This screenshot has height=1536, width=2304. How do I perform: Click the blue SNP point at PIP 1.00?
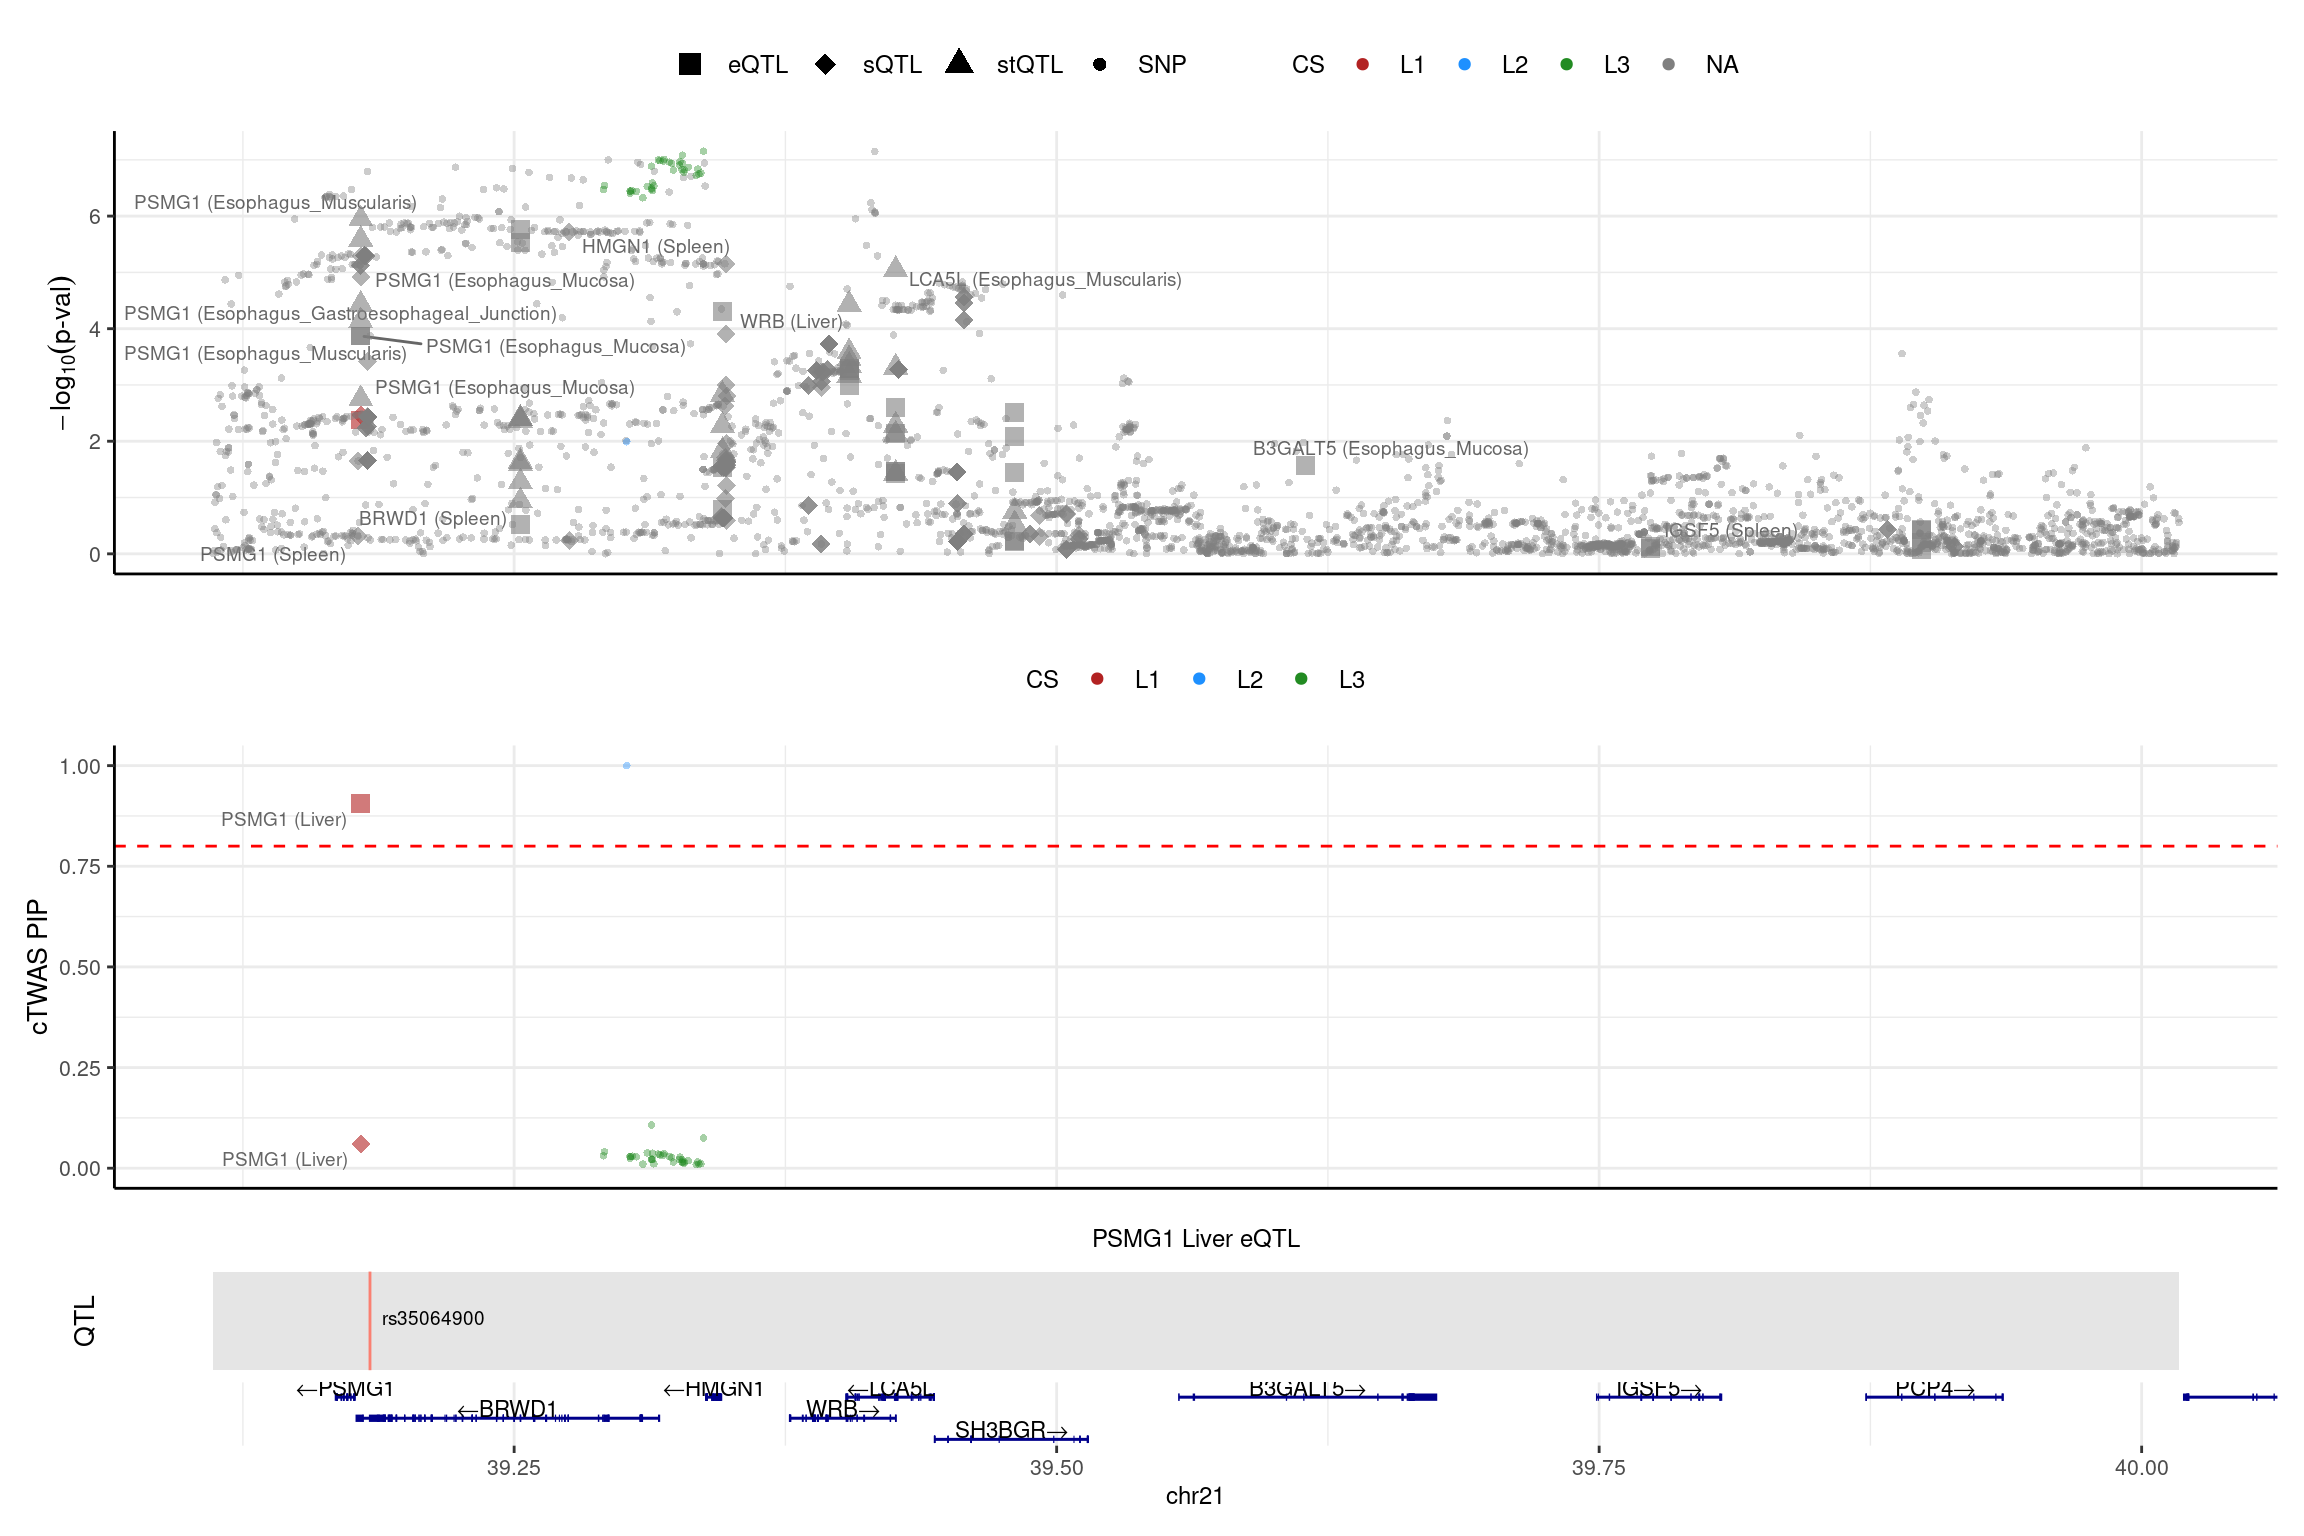627,766
